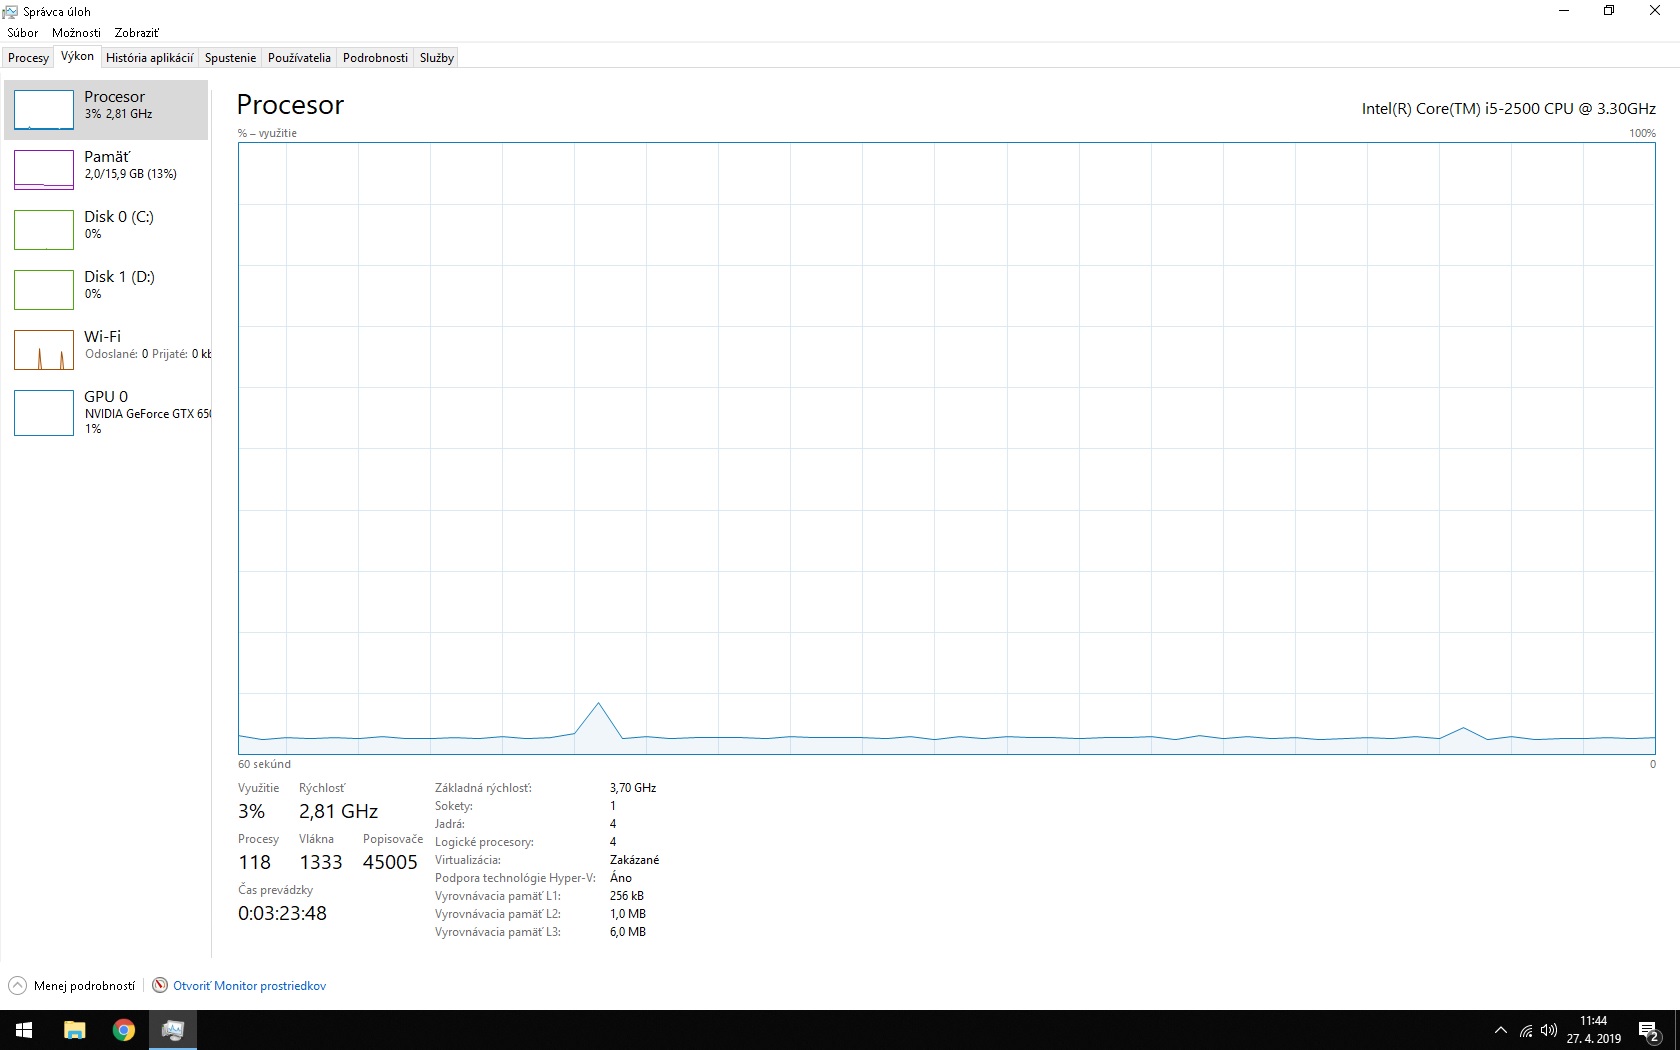Open Disk 0 (C:) performance view
Image resolution: width=1680 pixels, height=1050 pixels.
[x=106, y=229]
